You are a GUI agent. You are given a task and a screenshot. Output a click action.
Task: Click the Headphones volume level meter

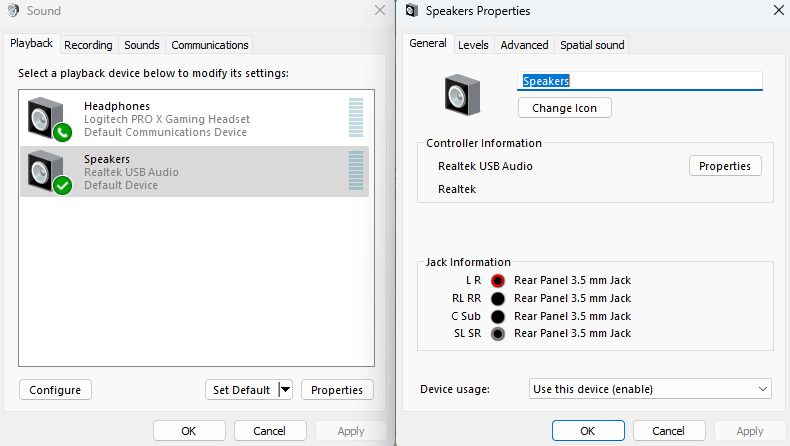point(356,118)
